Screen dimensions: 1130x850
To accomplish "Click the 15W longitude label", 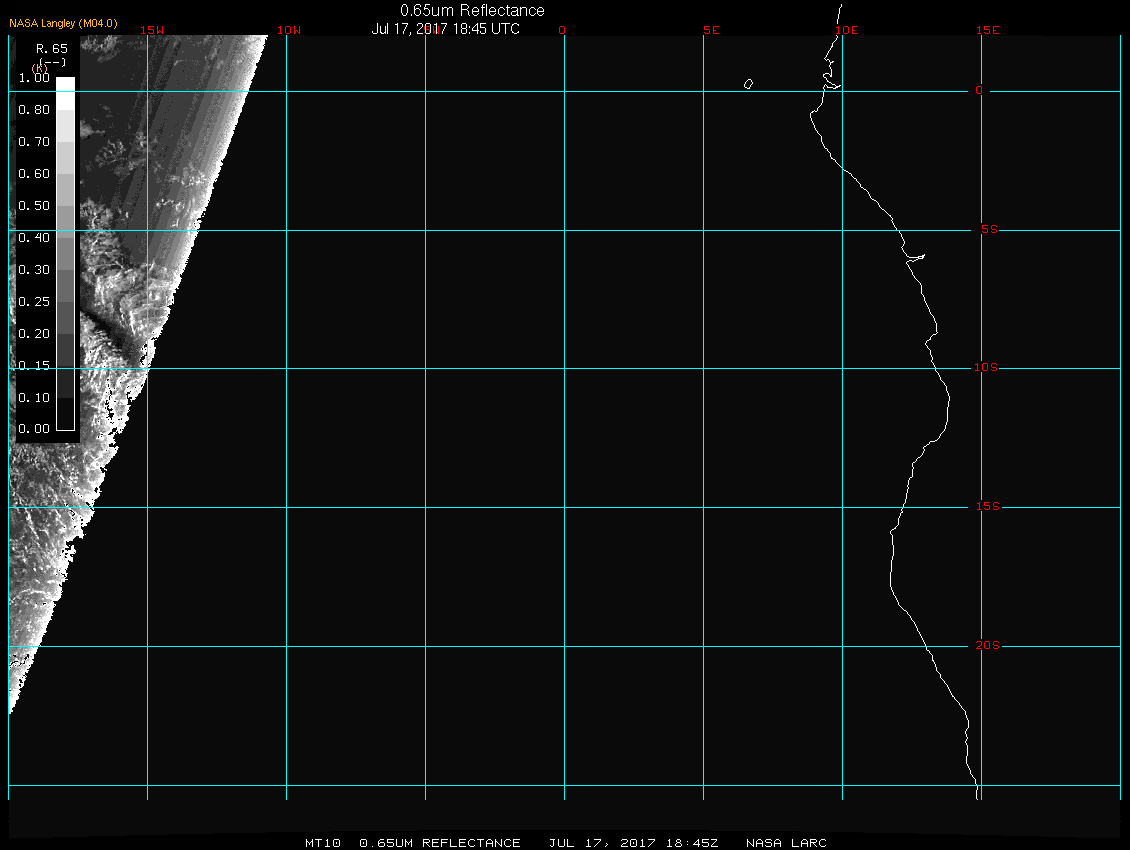I will (x=152, y=30).
